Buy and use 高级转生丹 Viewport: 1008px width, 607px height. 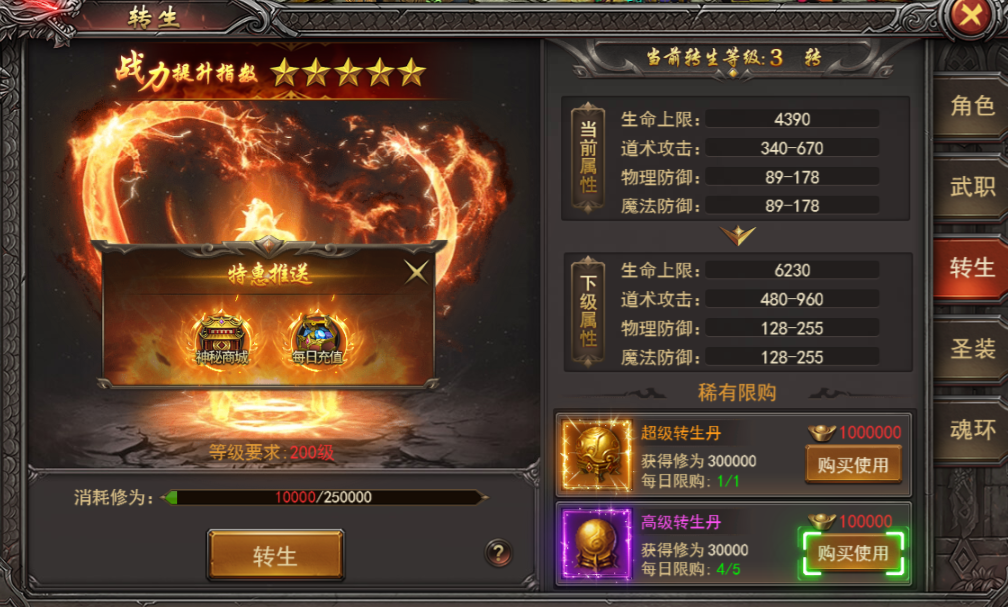853,553
